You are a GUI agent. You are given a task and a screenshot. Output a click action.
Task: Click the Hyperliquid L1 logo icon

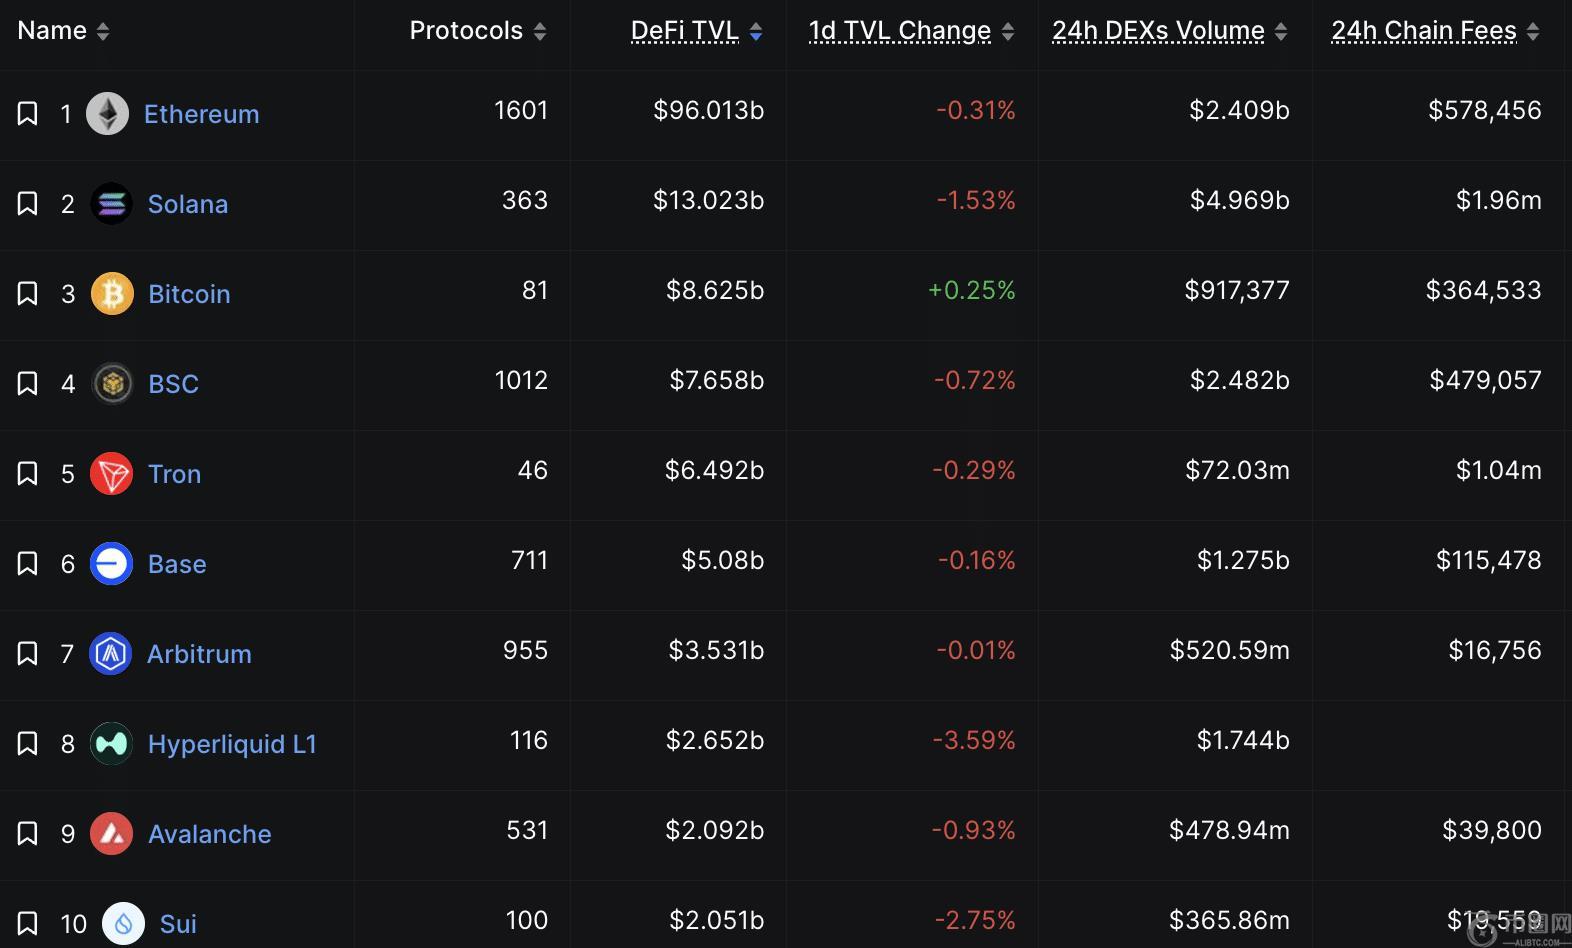tap(111, 744)
